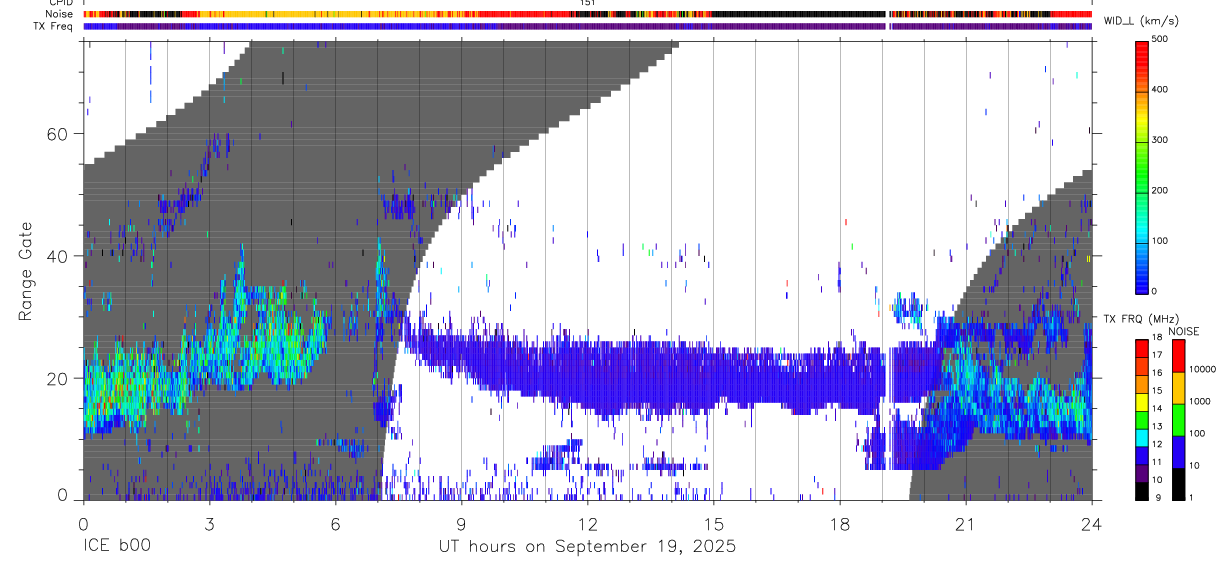The image size is (1228, 567).
Task: Click the green segment of NOISE color bar
Action: (x=1178, y=418)
